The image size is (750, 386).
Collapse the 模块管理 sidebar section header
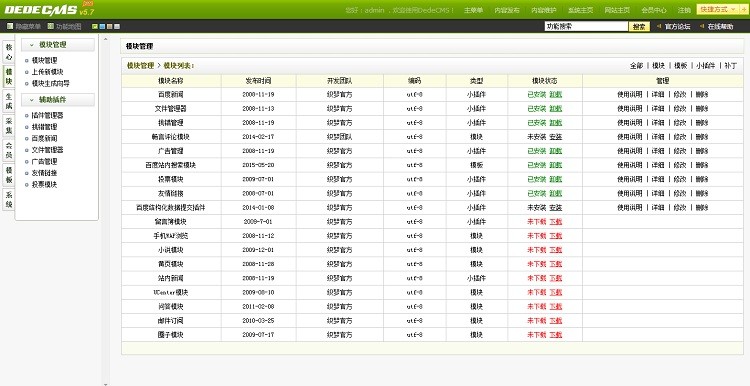click(x=58, y=44)
